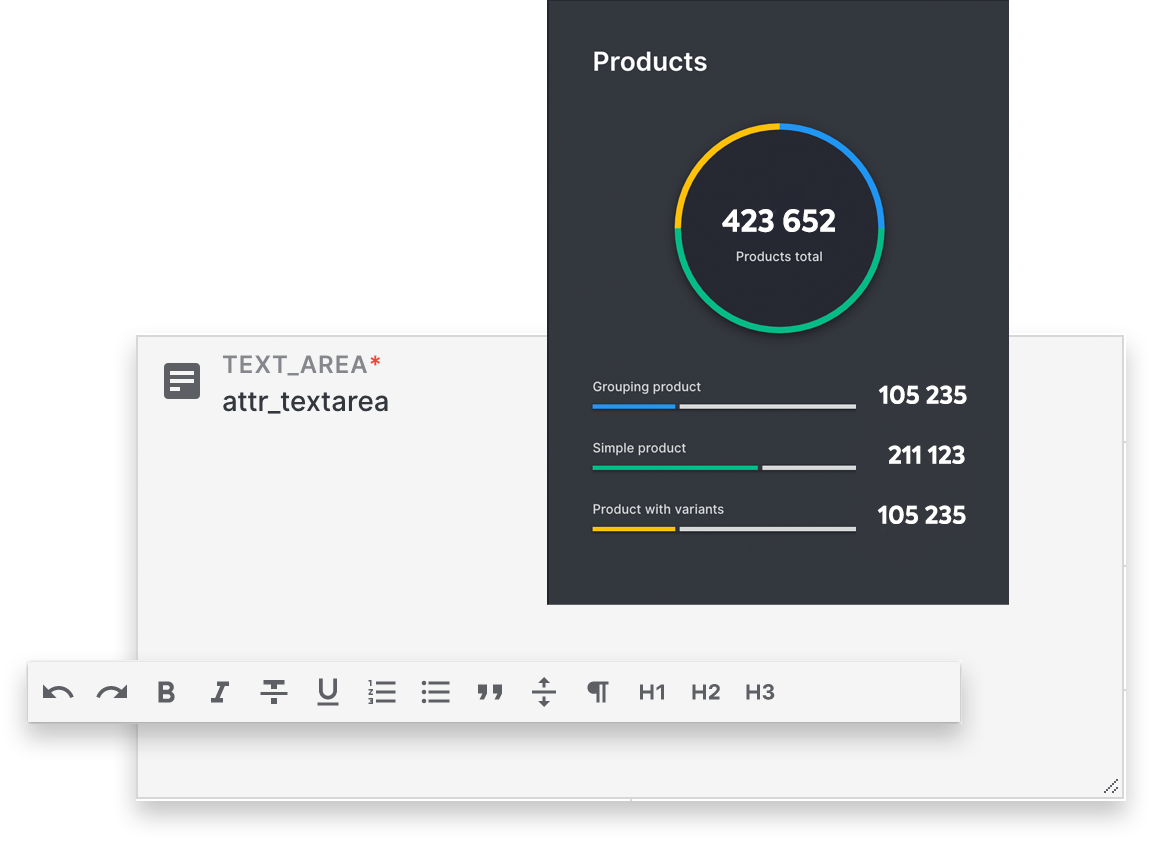Click the undo arrow icon

point(58,692)
